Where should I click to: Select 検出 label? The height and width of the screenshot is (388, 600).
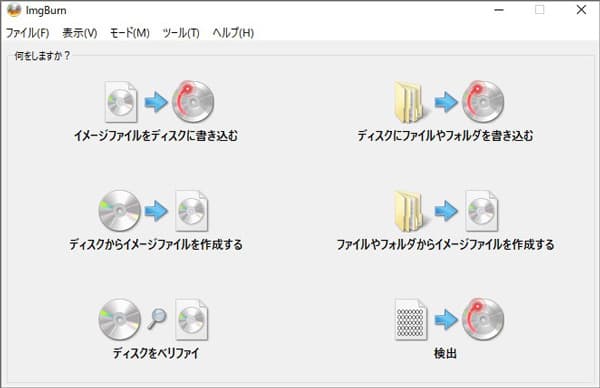[x=445, y=353]
